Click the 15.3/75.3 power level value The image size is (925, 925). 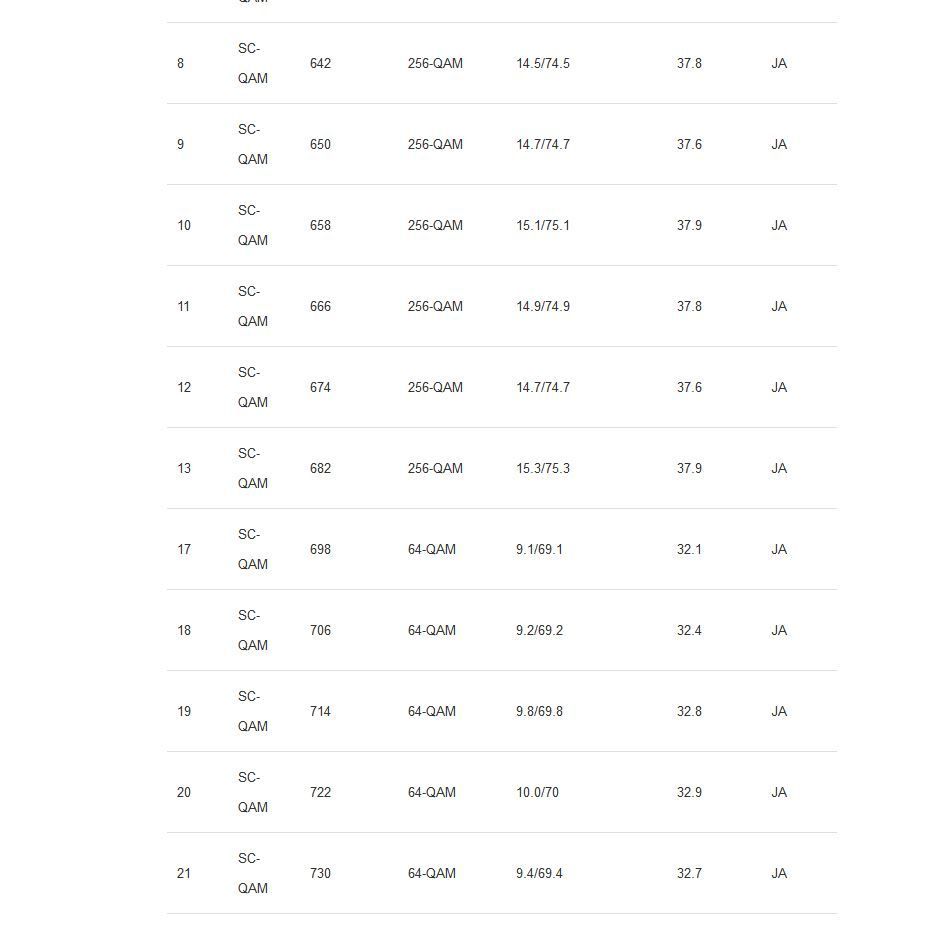pyautogui.click(x=543, y=469)
